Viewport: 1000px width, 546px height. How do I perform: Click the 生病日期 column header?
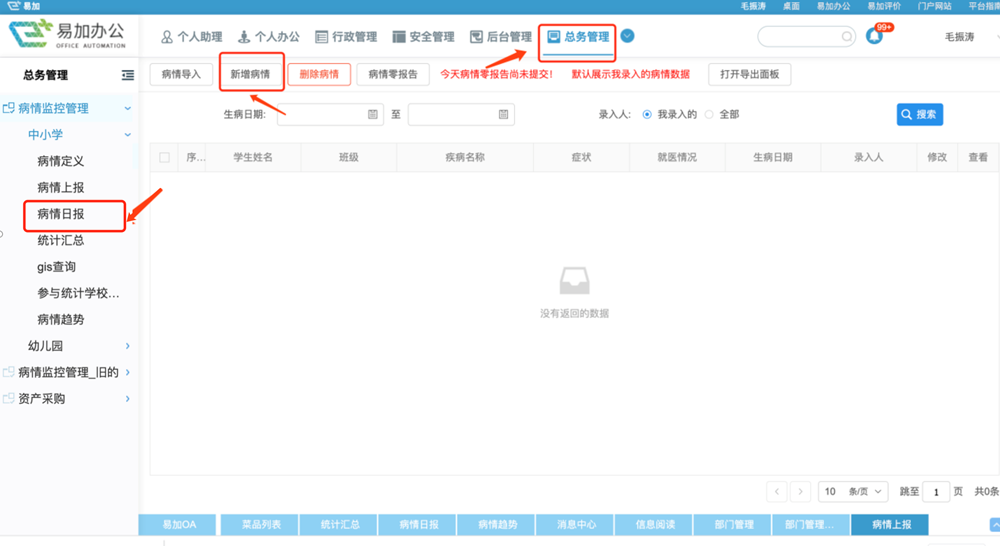tap(773, 157)
